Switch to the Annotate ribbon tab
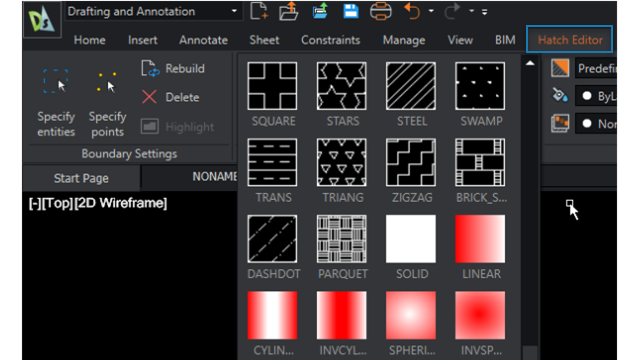640x360 pixels. click(x=203, y=40)
